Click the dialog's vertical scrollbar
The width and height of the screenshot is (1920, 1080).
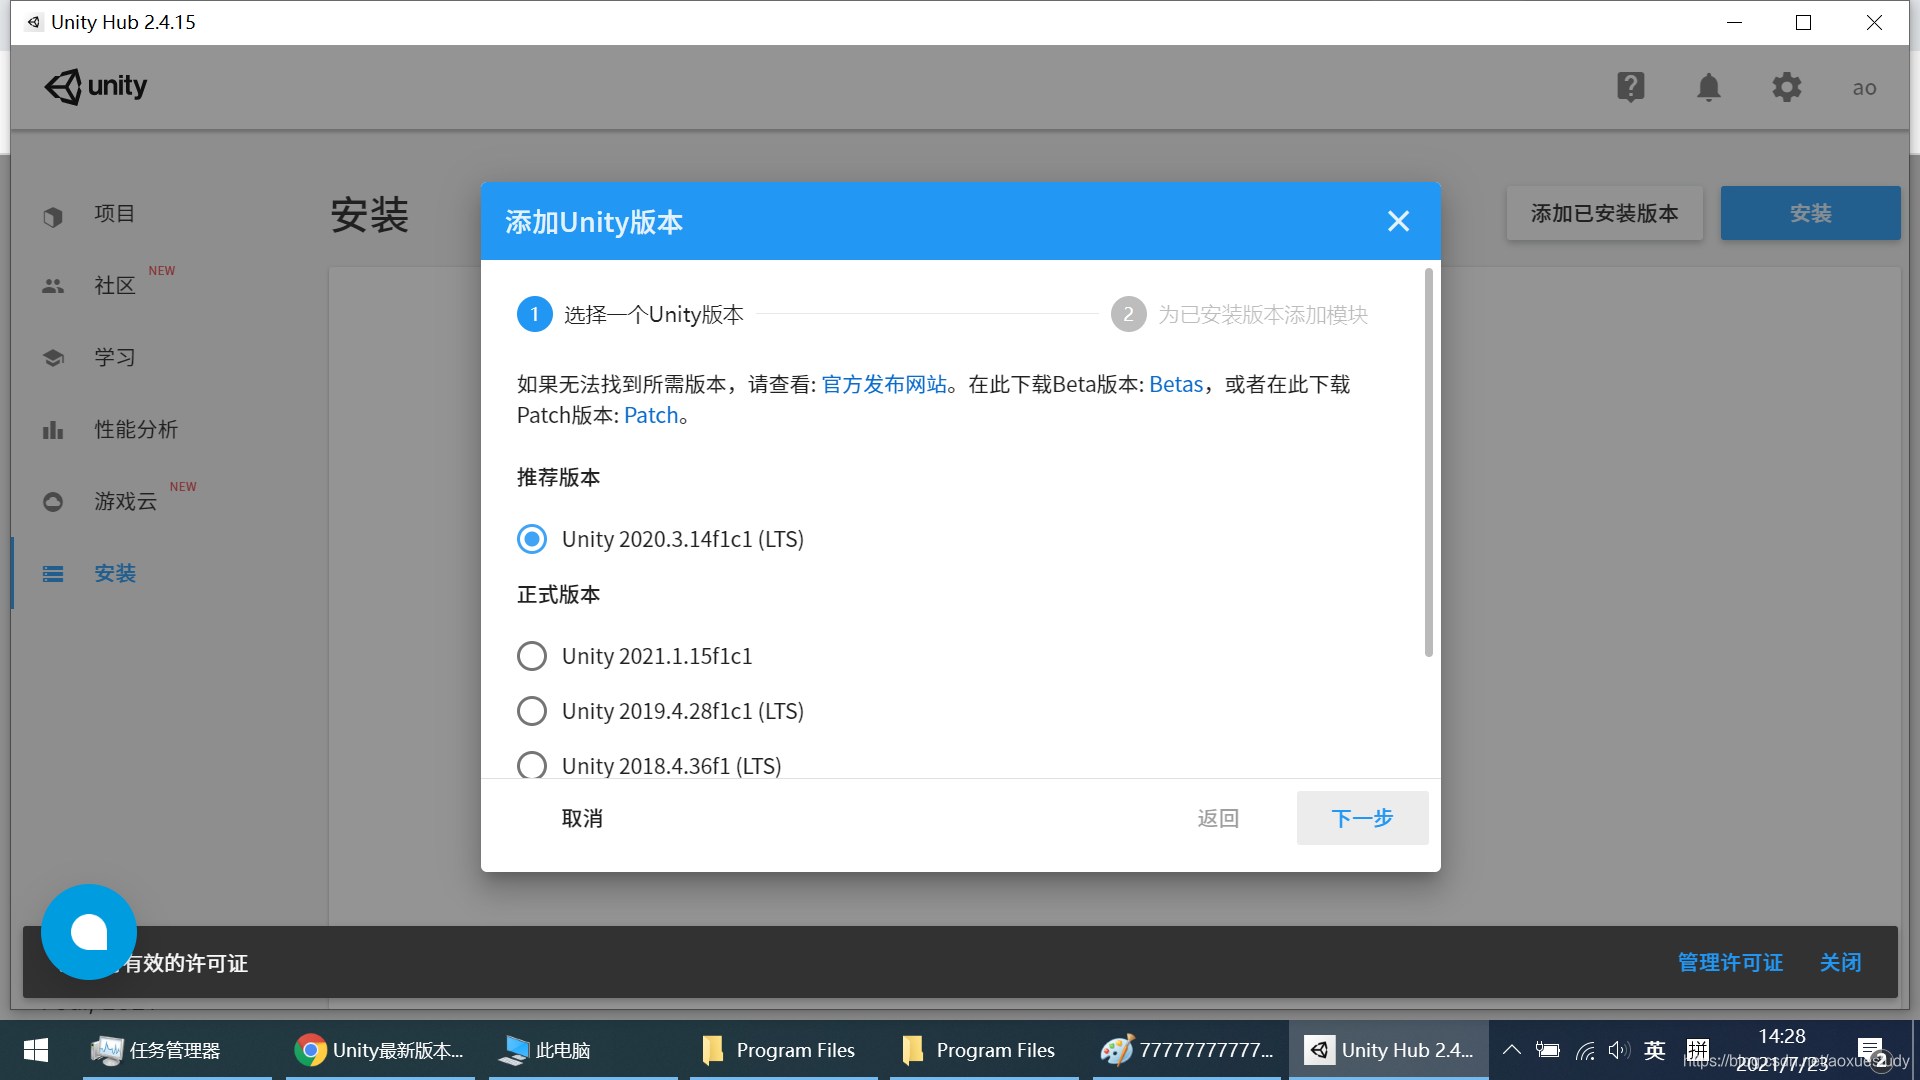(x=1428, y=462)
